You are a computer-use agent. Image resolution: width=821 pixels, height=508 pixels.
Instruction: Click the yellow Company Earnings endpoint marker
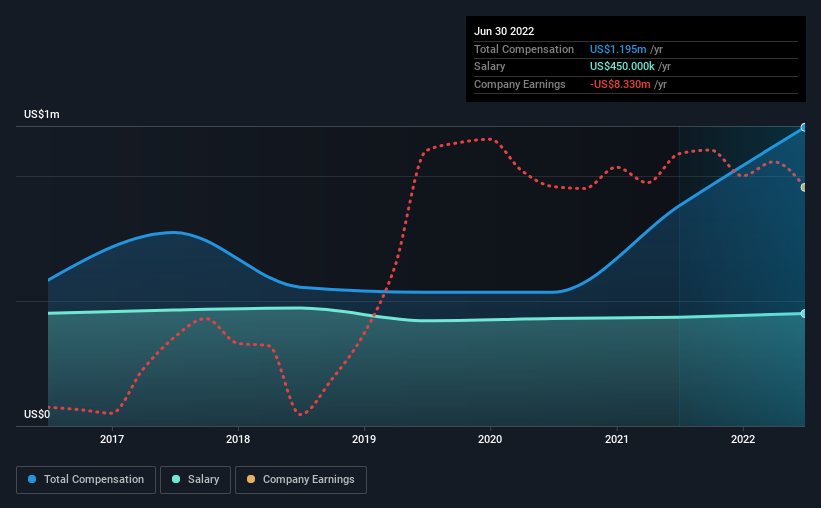point(804,187)
